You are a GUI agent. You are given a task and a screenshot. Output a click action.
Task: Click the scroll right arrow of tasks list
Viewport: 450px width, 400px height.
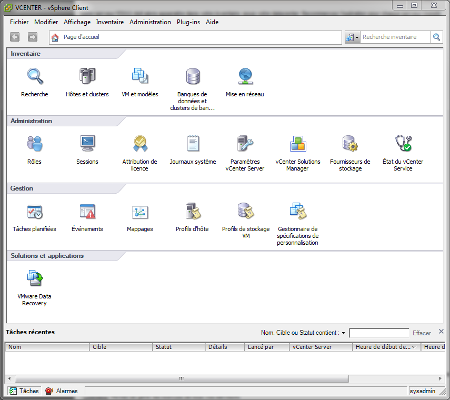click(440, 379)
